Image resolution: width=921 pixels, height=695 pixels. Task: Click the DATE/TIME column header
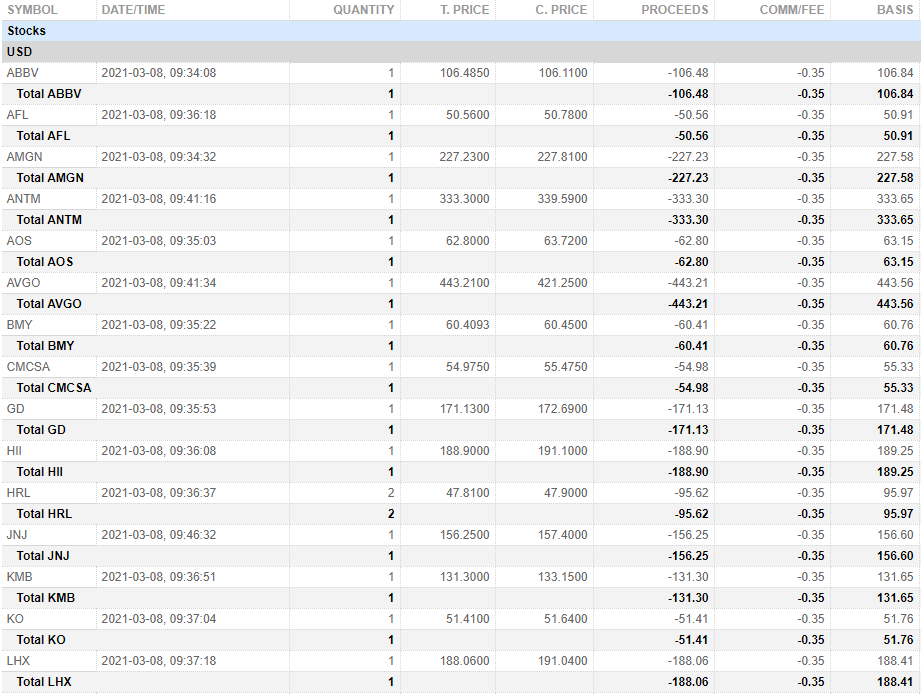[x=133, y=10]
